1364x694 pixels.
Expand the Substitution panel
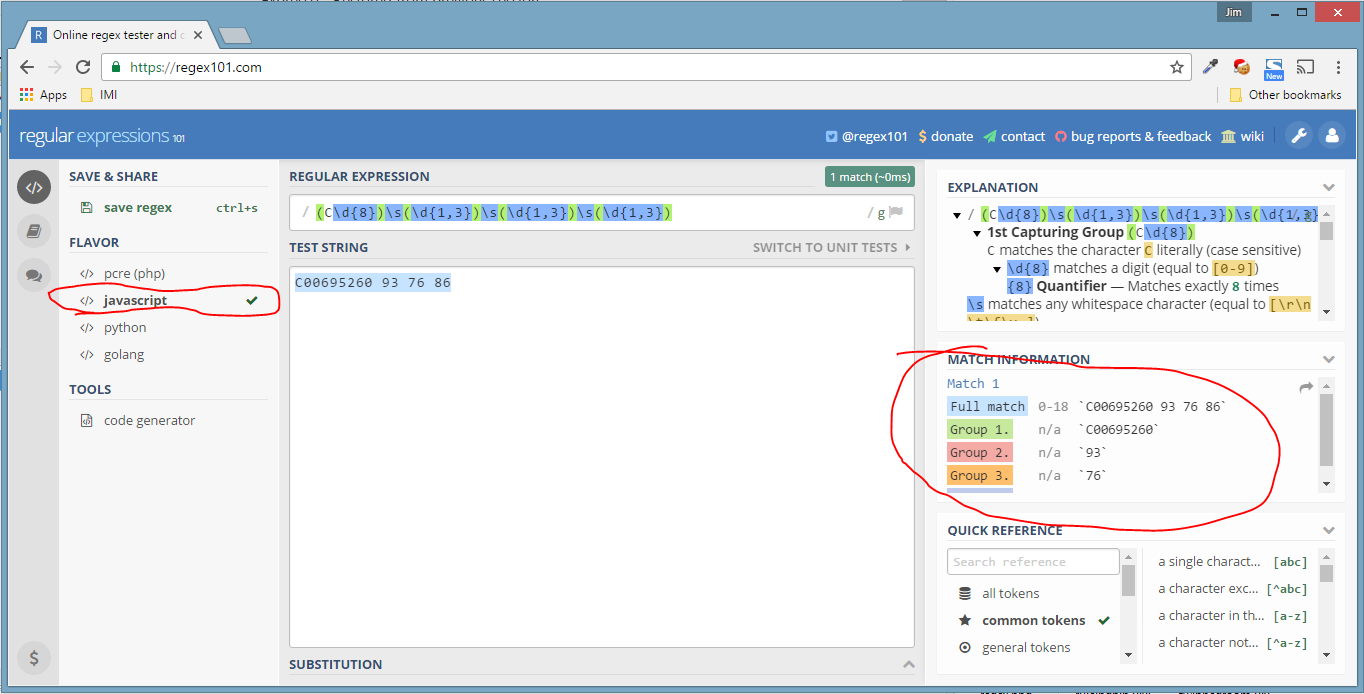point(908,664)
